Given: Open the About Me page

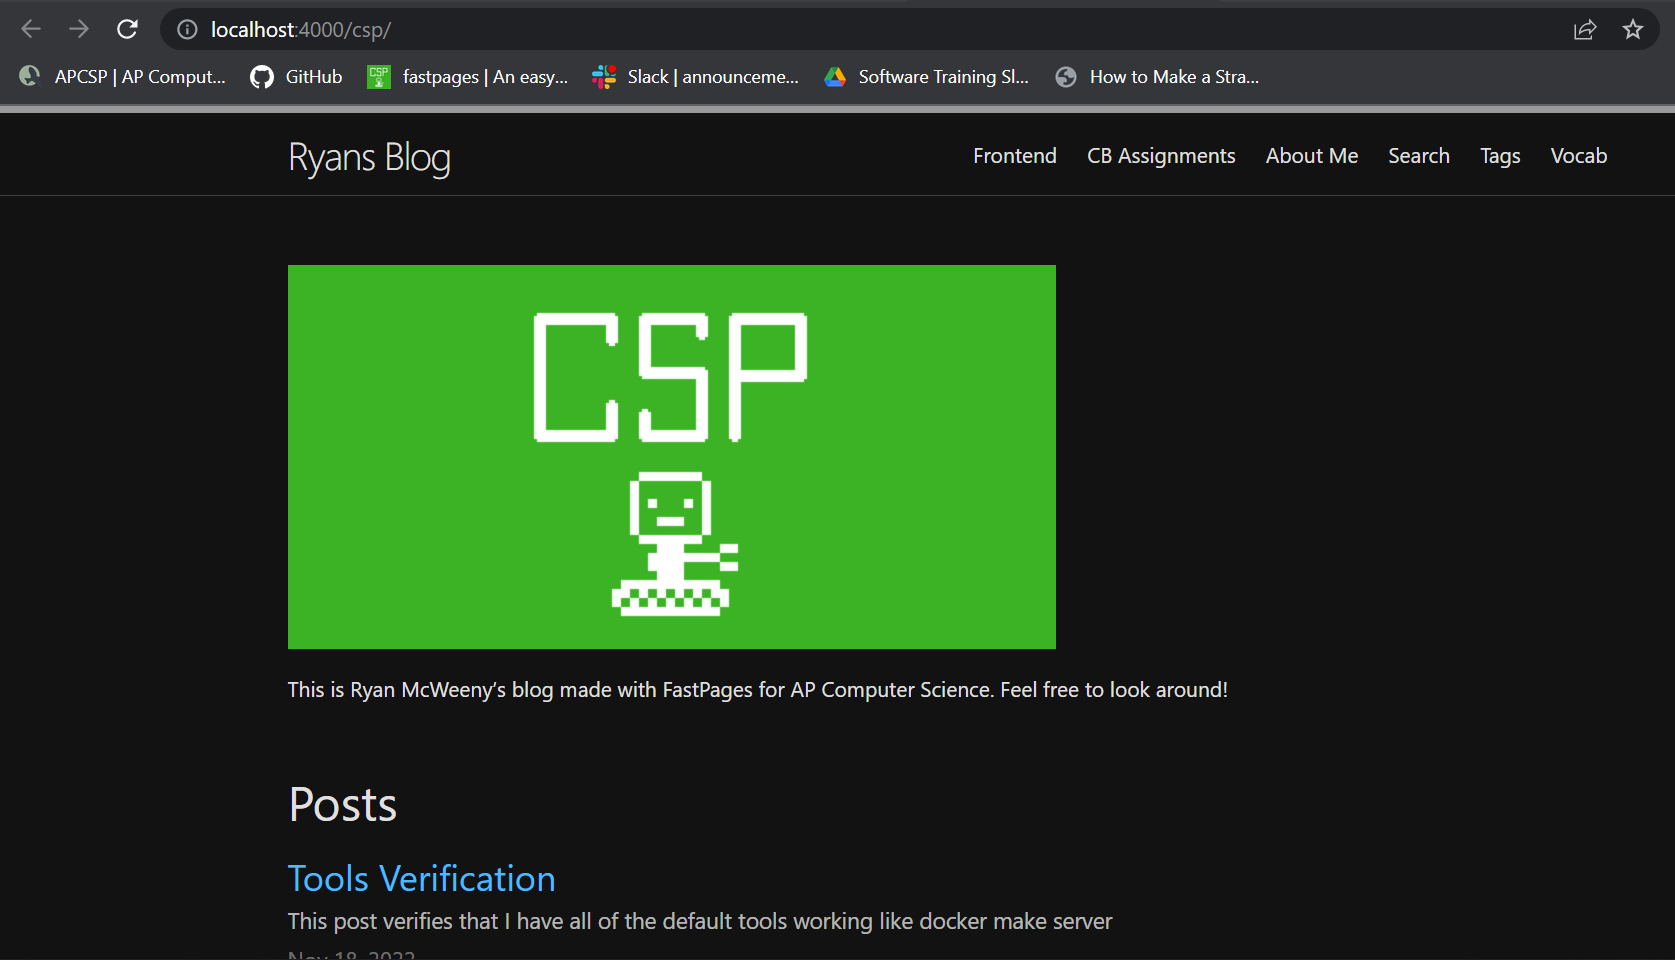Looking at the screenshot, I should [x=1311, y=156].
